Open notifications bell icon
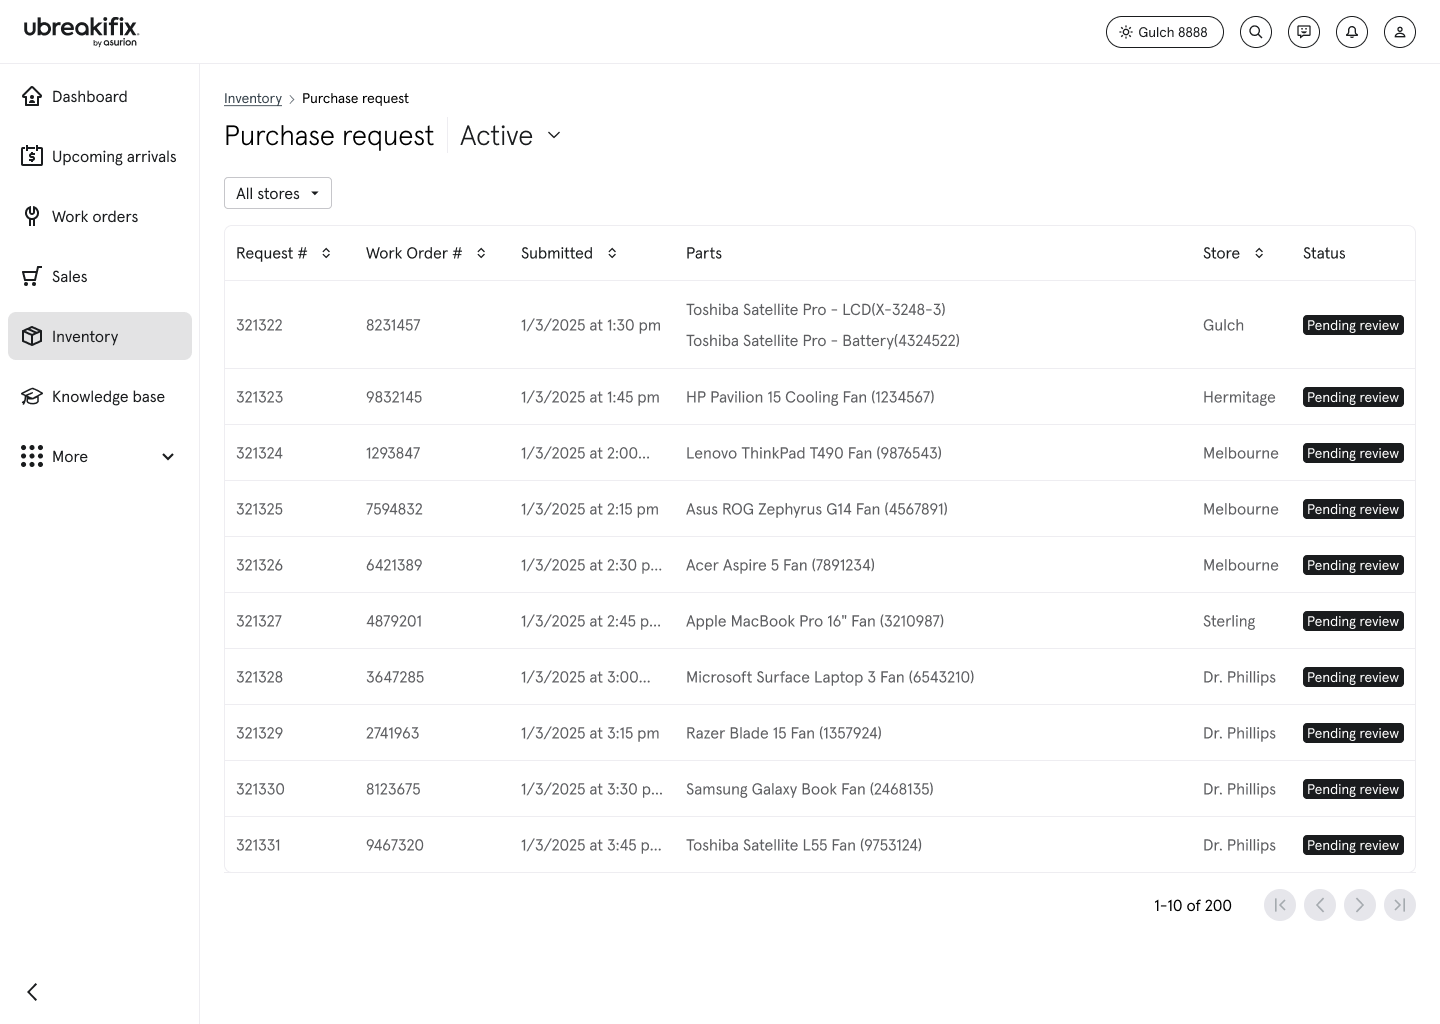The image size is (1440, 1024). 1352,32
